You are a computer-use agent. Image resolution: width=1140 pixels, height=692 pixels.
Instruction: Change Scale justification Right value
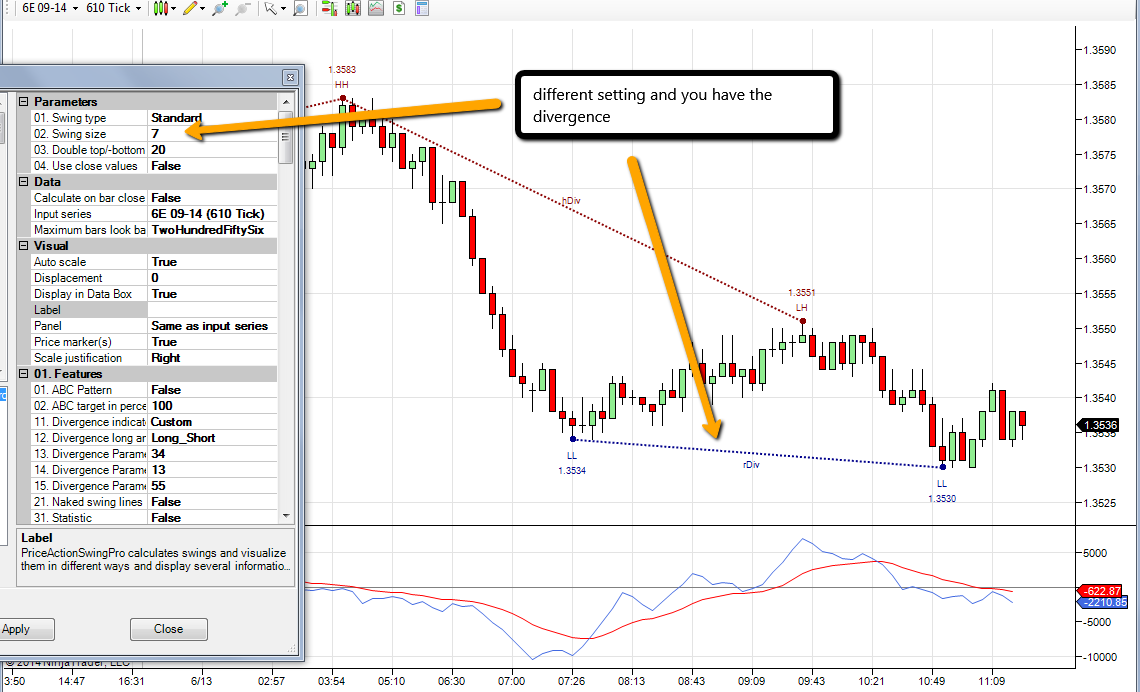[213, 358]
